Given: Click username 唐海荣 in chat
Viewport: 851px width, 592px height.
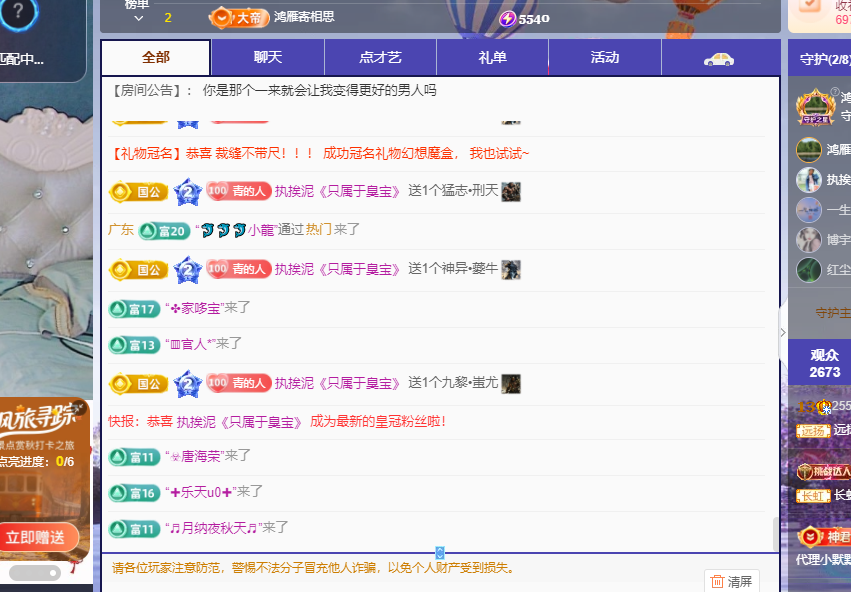Looking at the screenshot, I should pyautogui.click(x=195, y=456).
